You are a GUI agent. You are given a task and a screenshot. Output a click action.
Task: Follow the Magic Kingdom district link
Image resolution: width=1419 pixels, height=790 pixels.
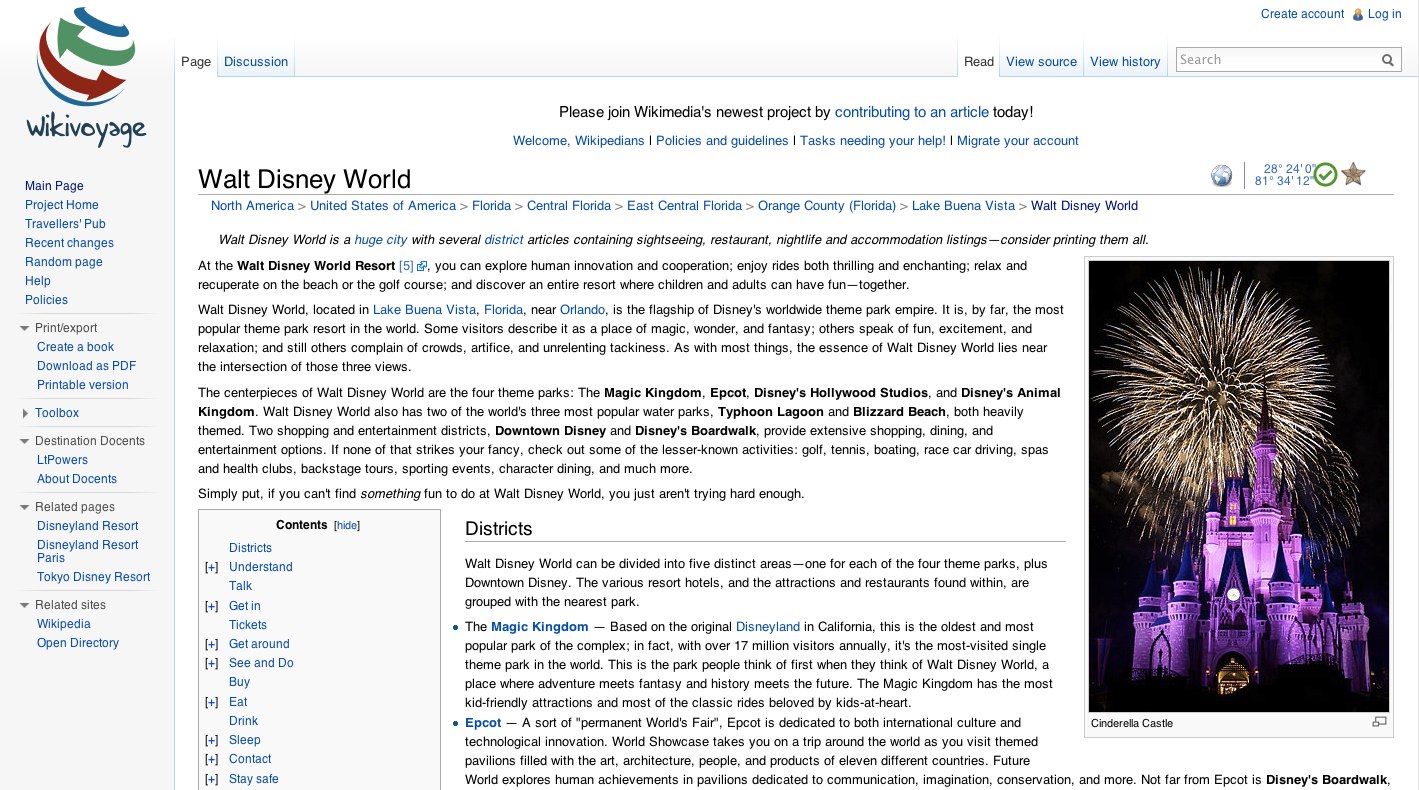539,627
